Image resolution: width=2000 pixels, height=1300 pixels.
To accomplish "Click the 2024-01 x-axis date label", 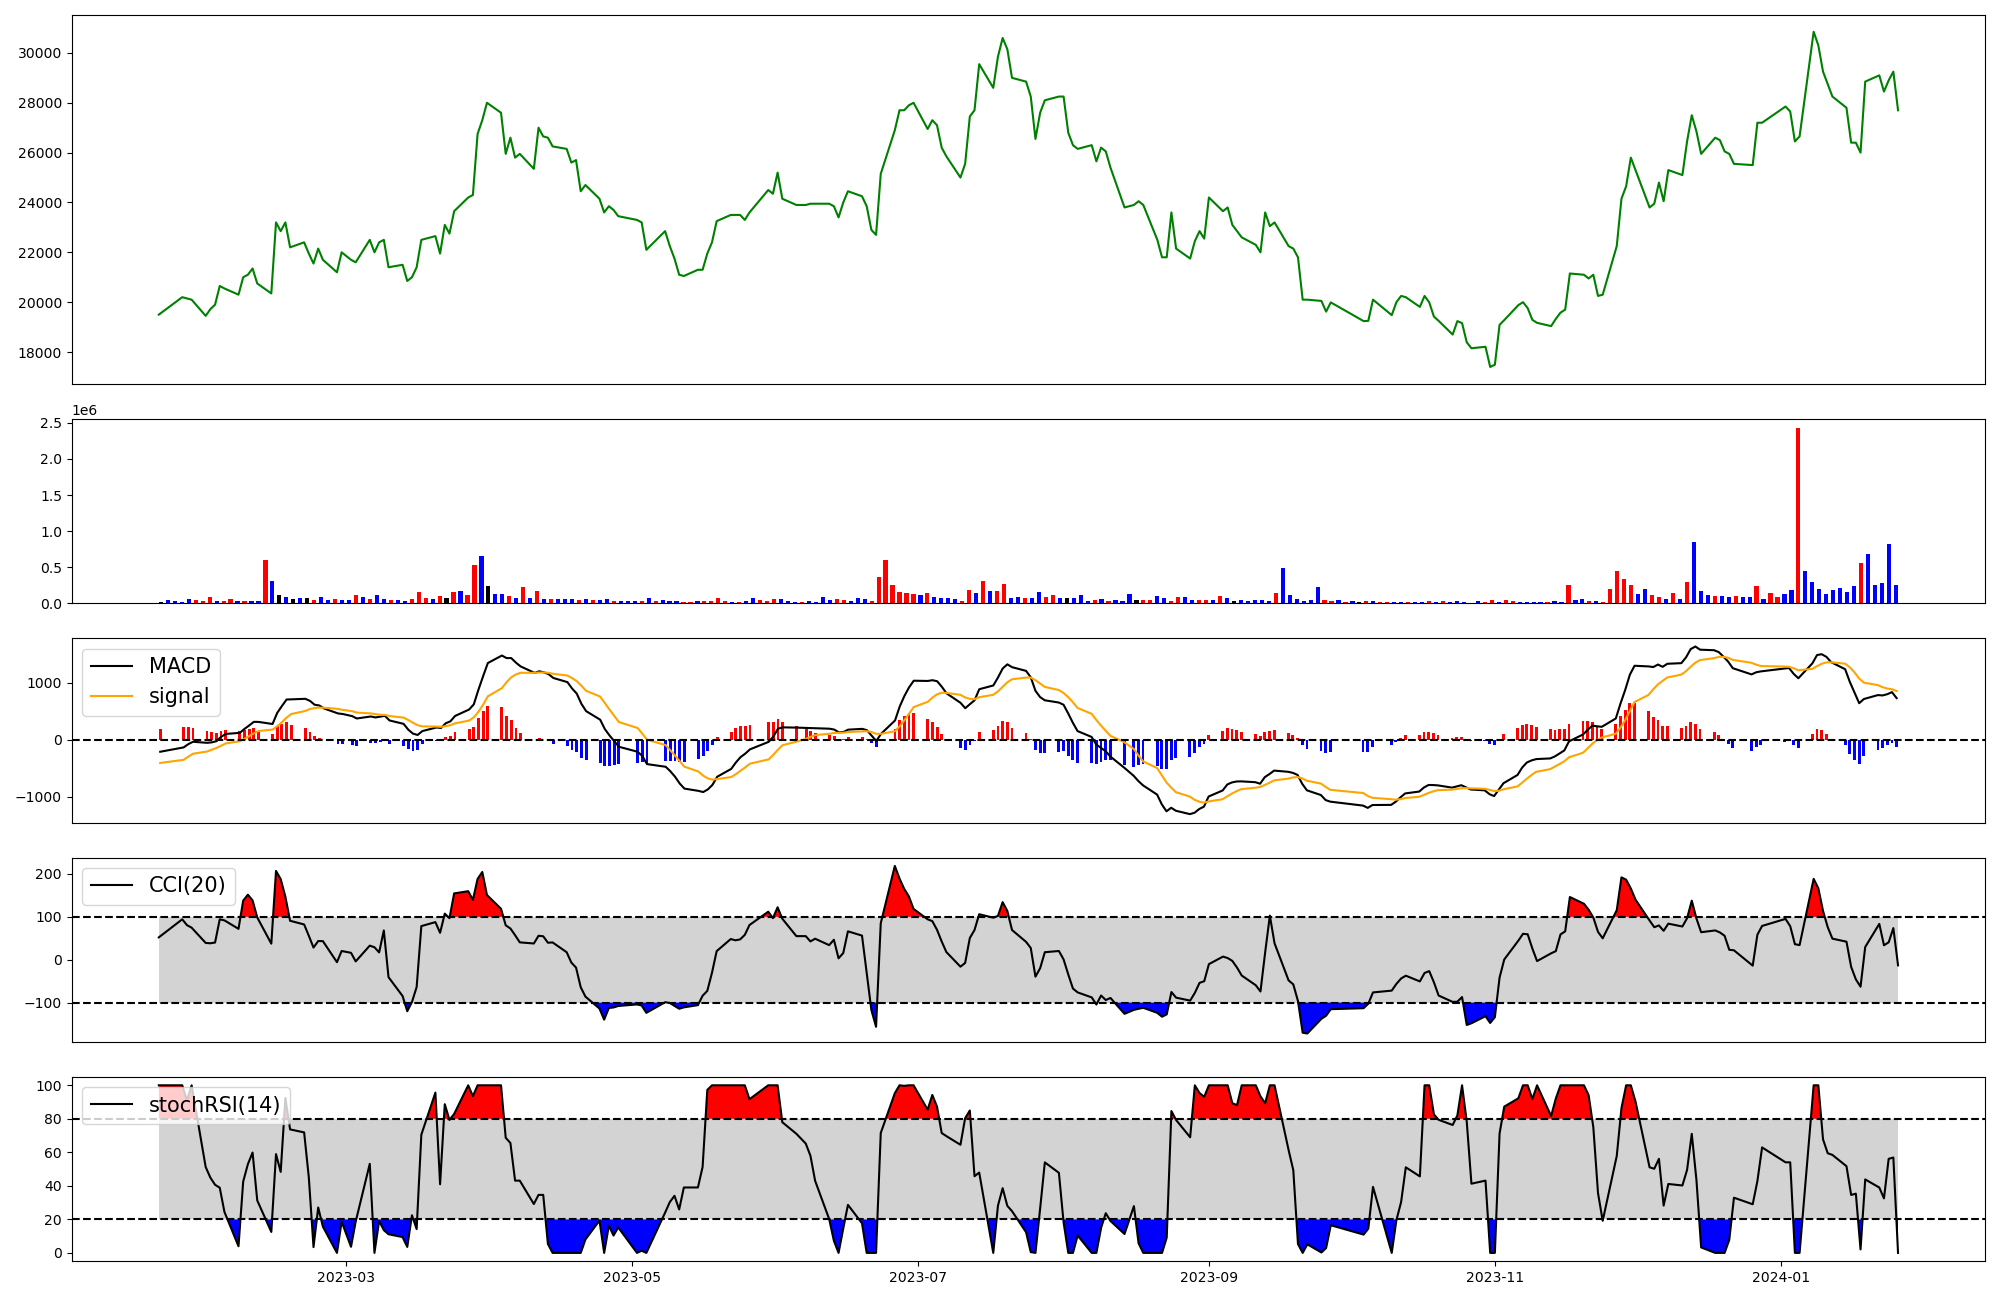I will click(x=1781, y=1277).
